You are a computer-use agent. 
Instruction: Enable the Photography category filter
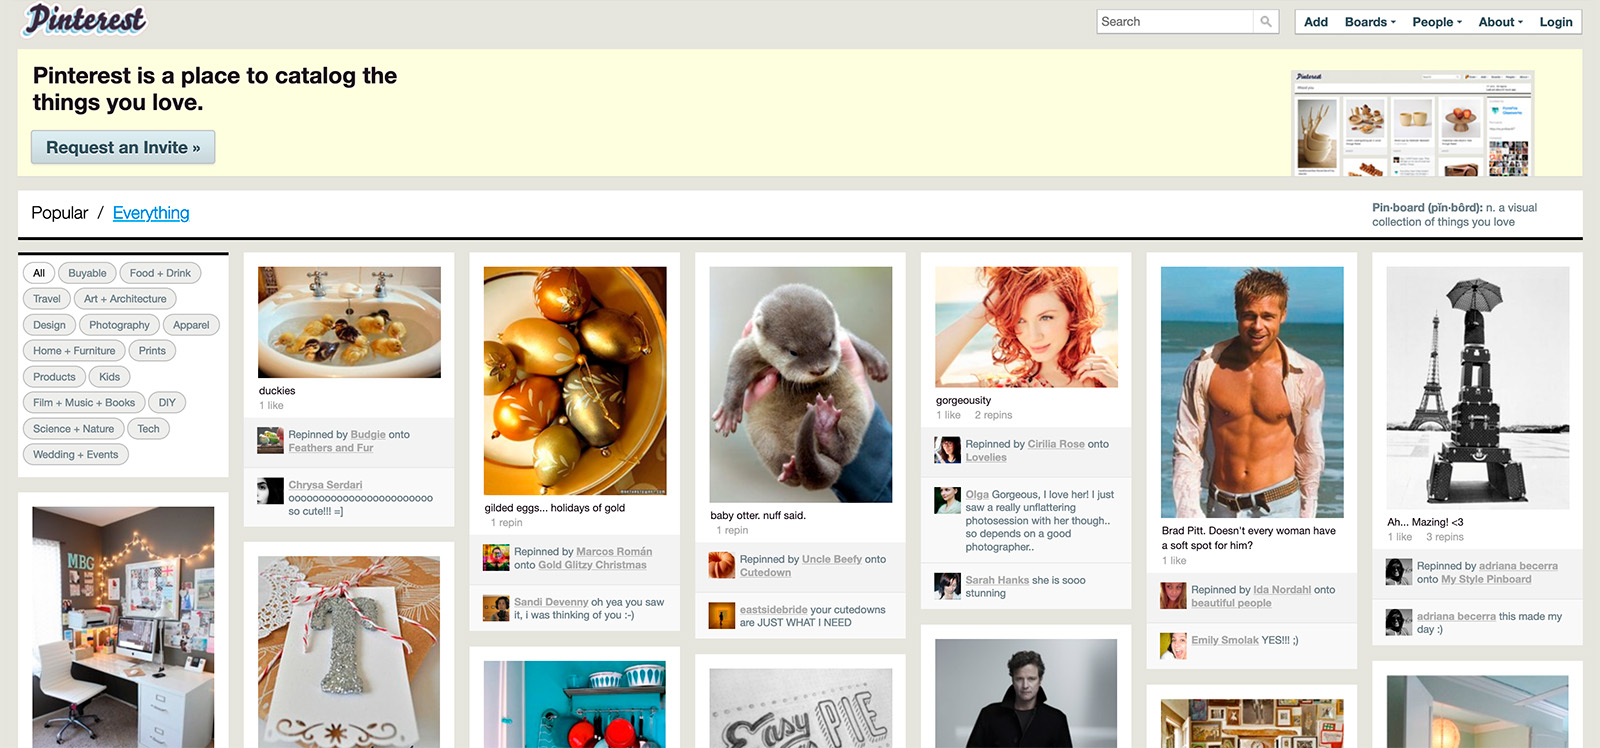coord(119,325)
